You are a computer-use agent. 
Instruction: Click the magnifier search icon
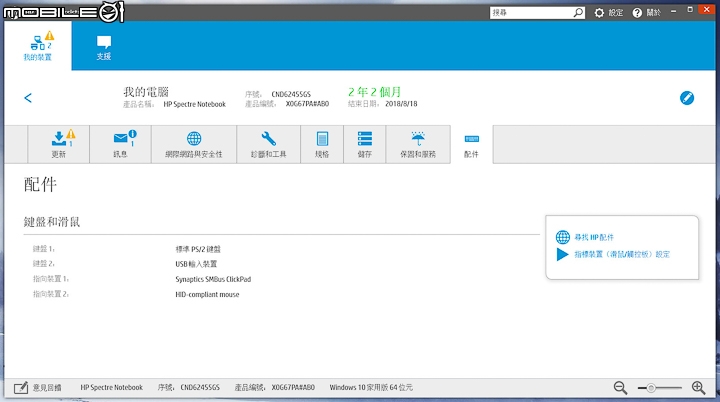(x=579, y=13)
